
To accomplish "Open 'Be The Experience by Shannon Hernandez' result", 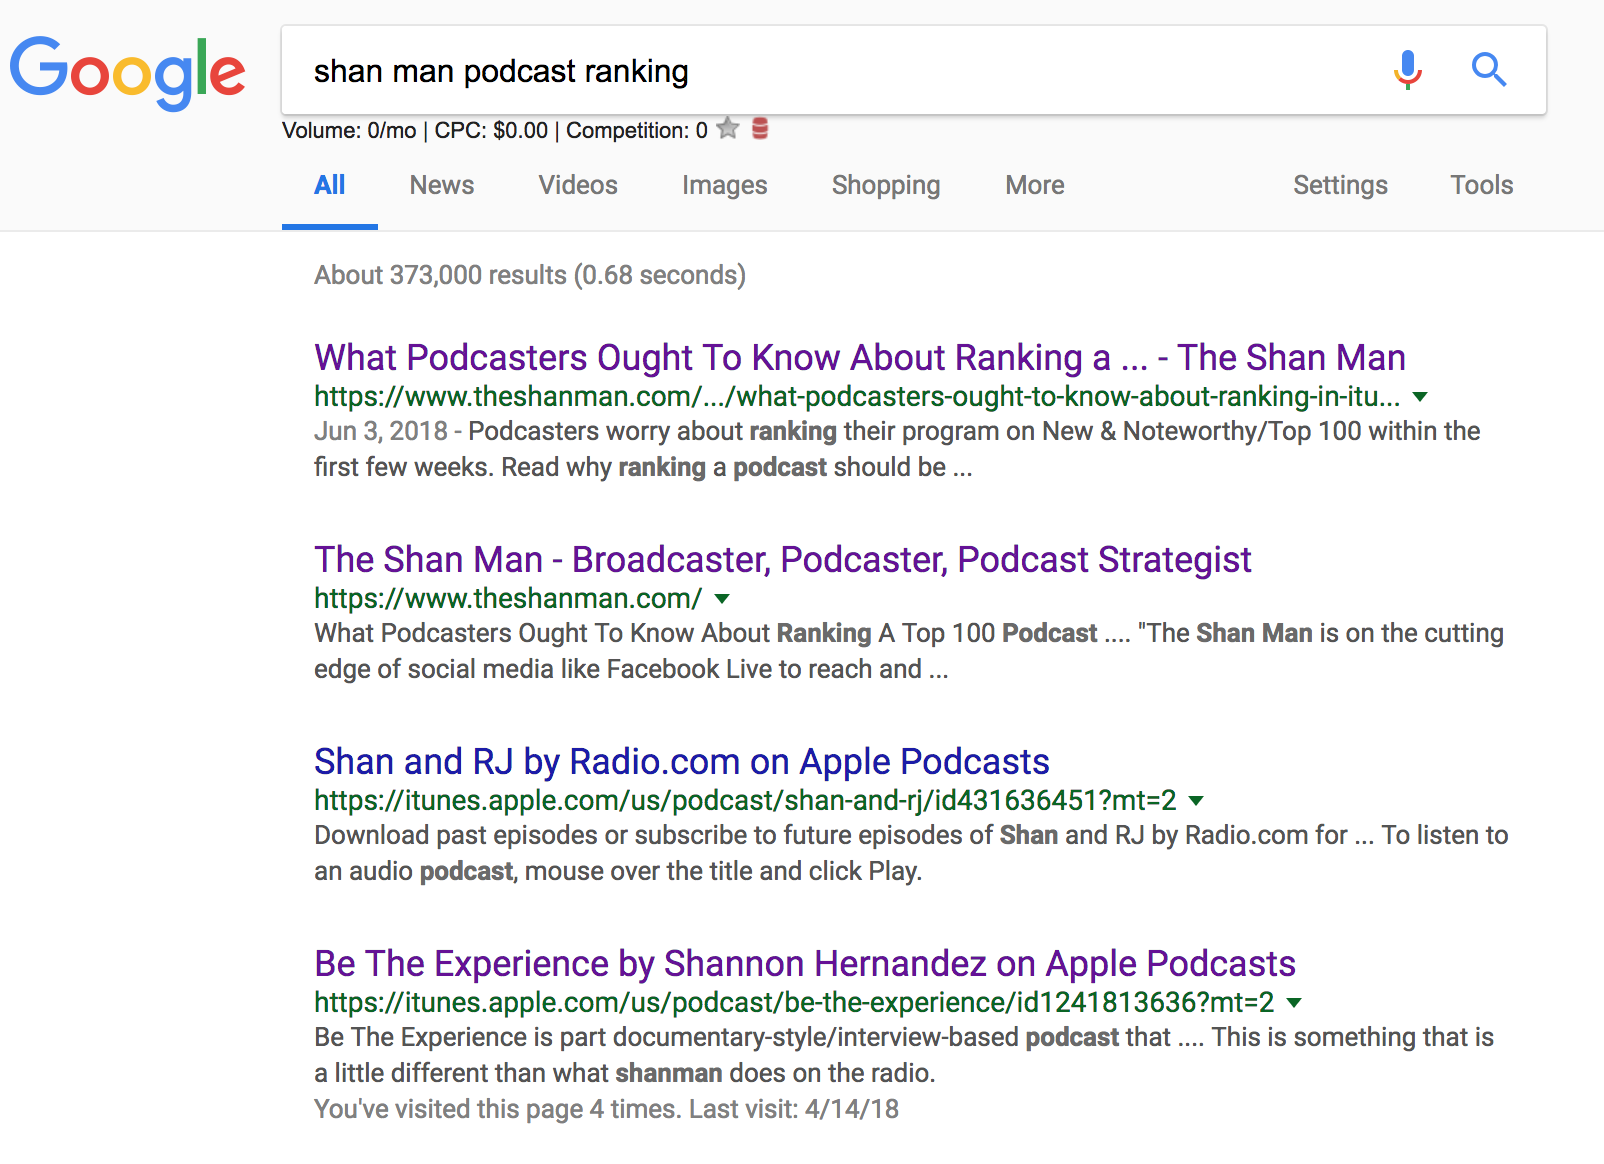I will point(805,964).
